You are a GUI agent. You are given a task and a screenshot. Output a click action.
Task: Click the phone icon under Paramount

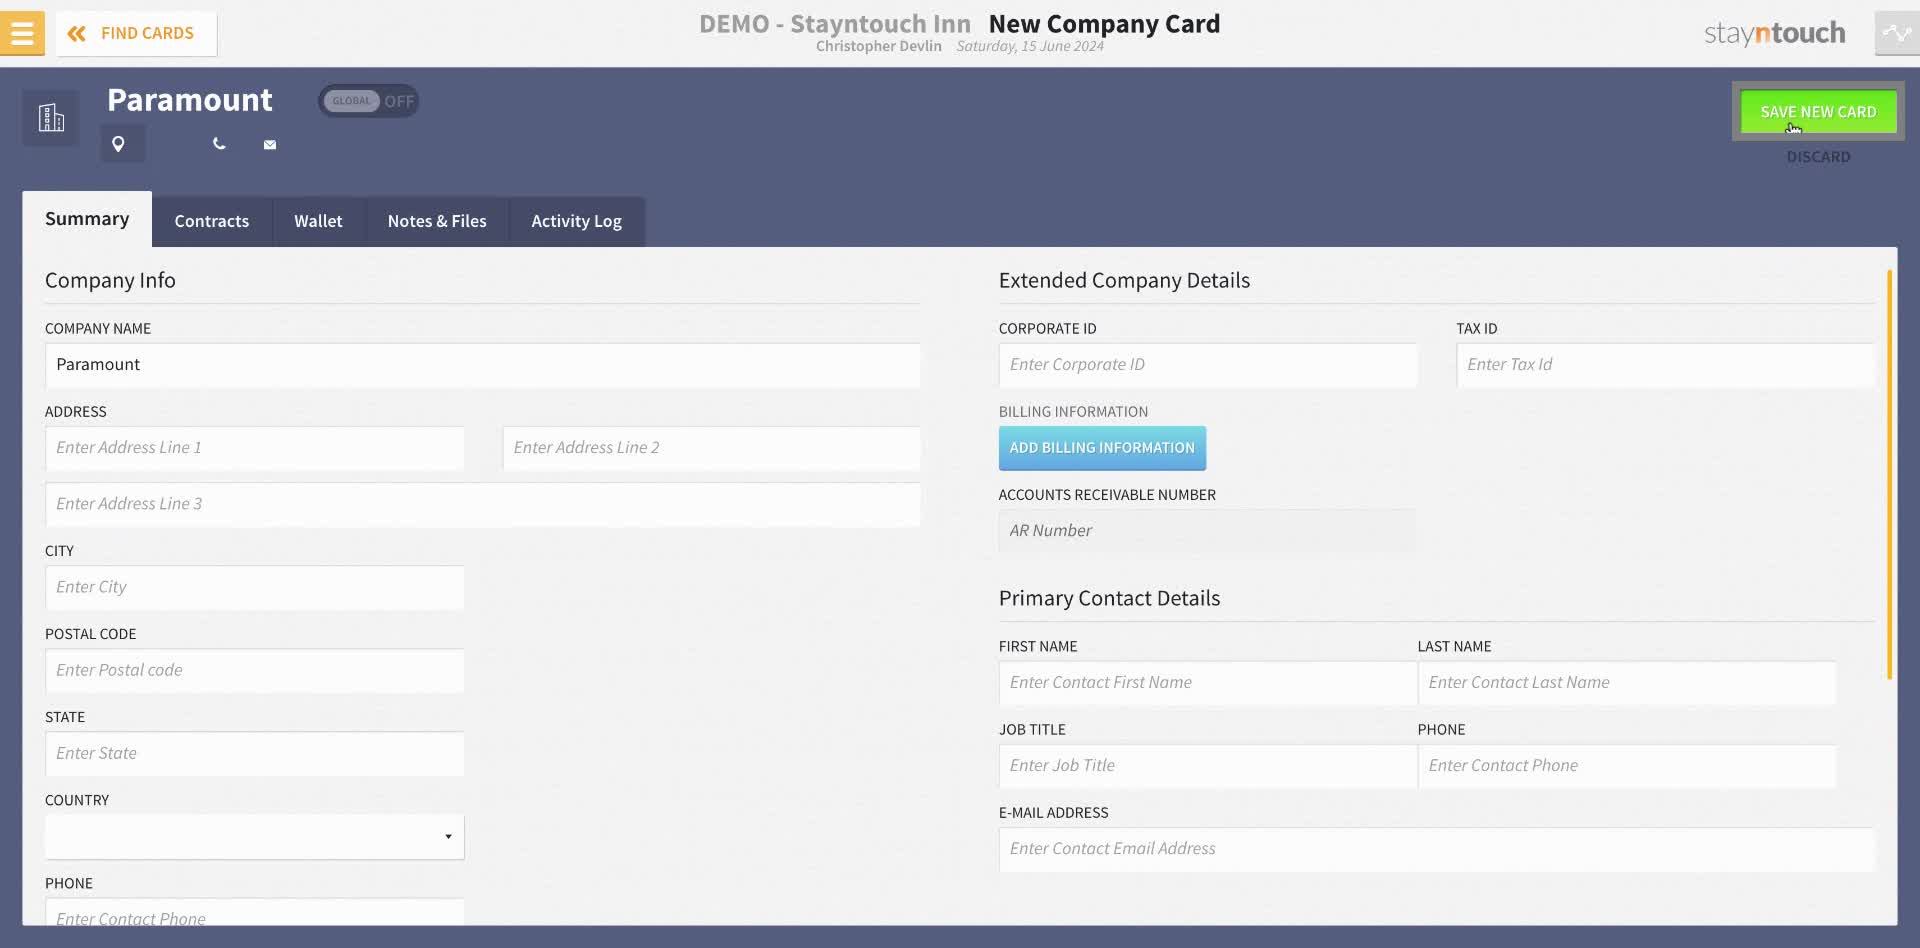coord(219,144)
